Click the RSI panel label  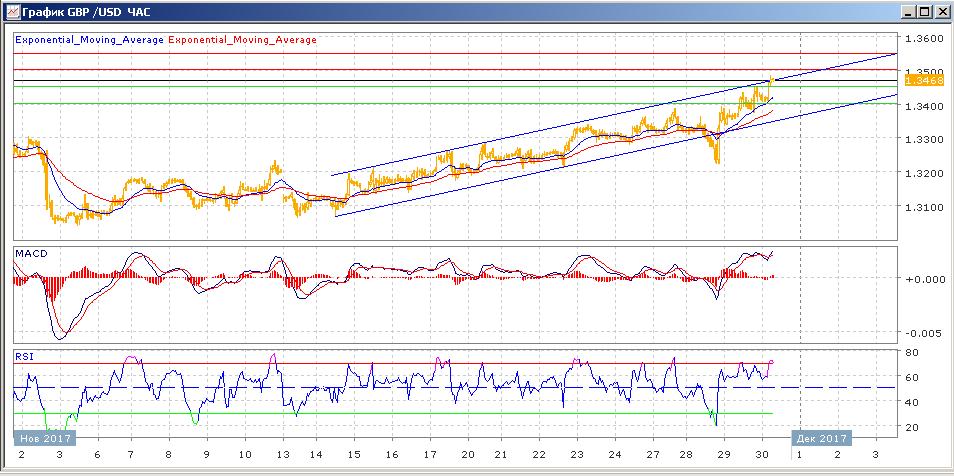coord(23,358)
